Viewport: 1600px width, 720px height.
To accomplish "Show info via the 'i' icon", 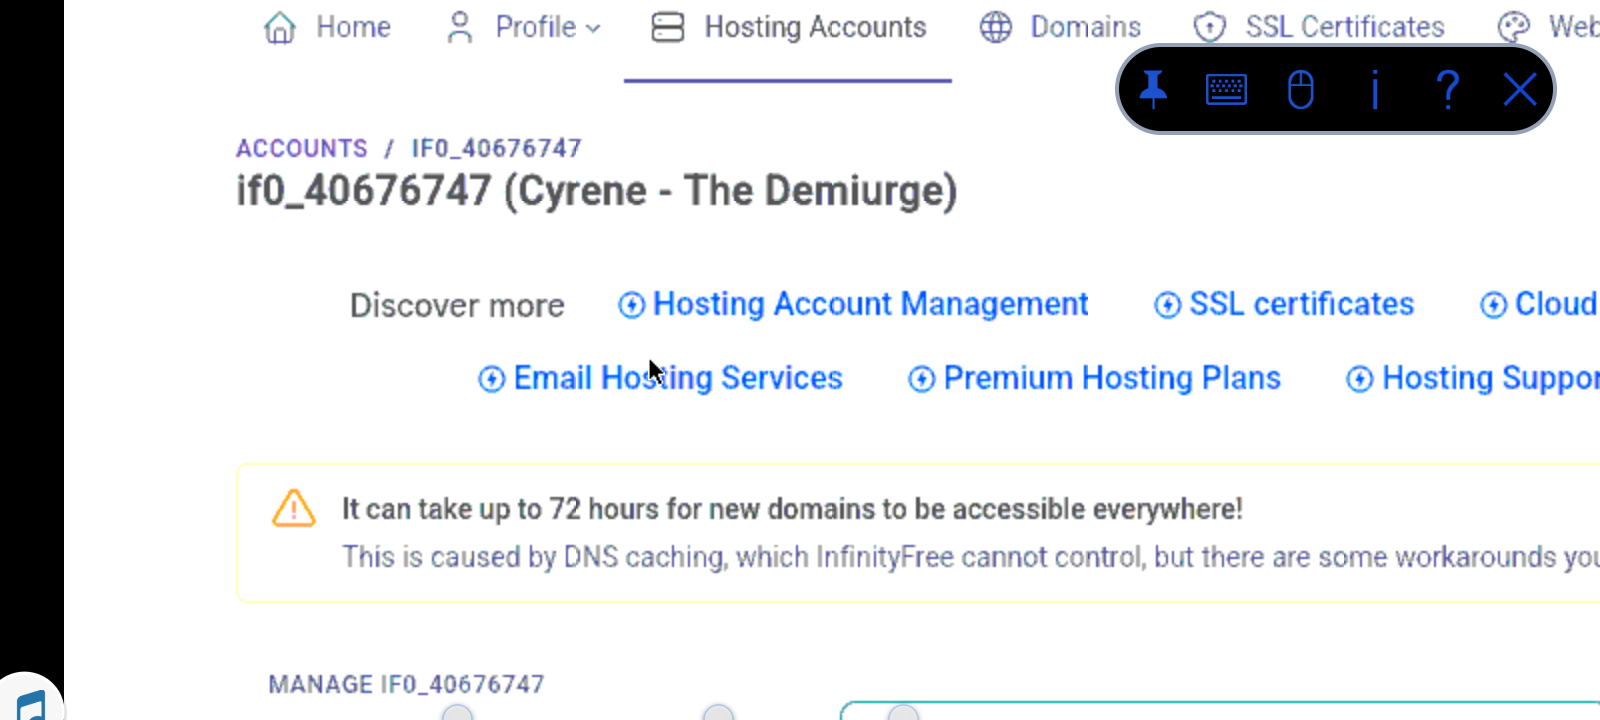I will click(x=1375, y=90).
